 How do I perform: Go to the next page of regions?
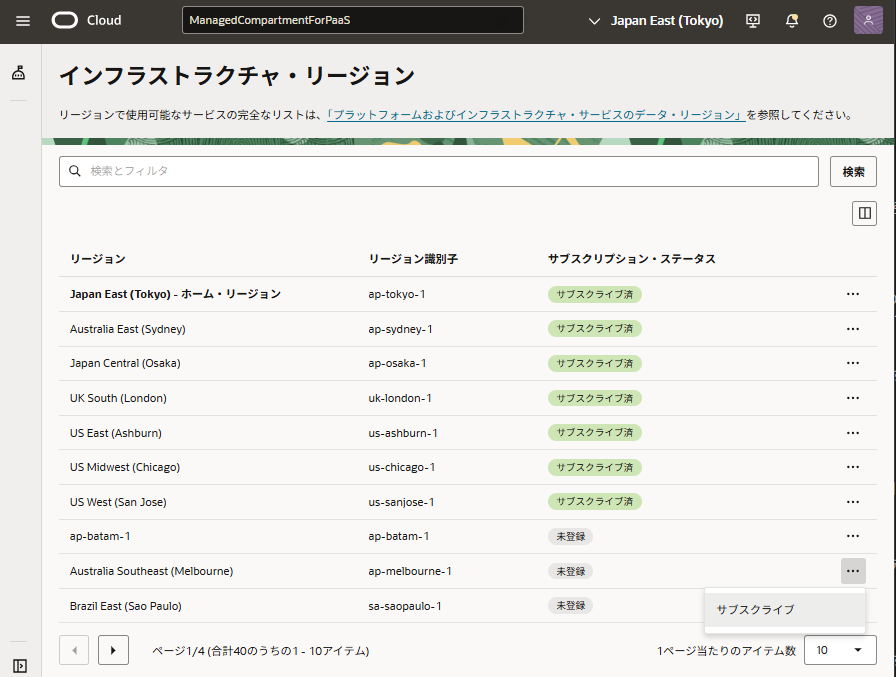click(113, 650)
